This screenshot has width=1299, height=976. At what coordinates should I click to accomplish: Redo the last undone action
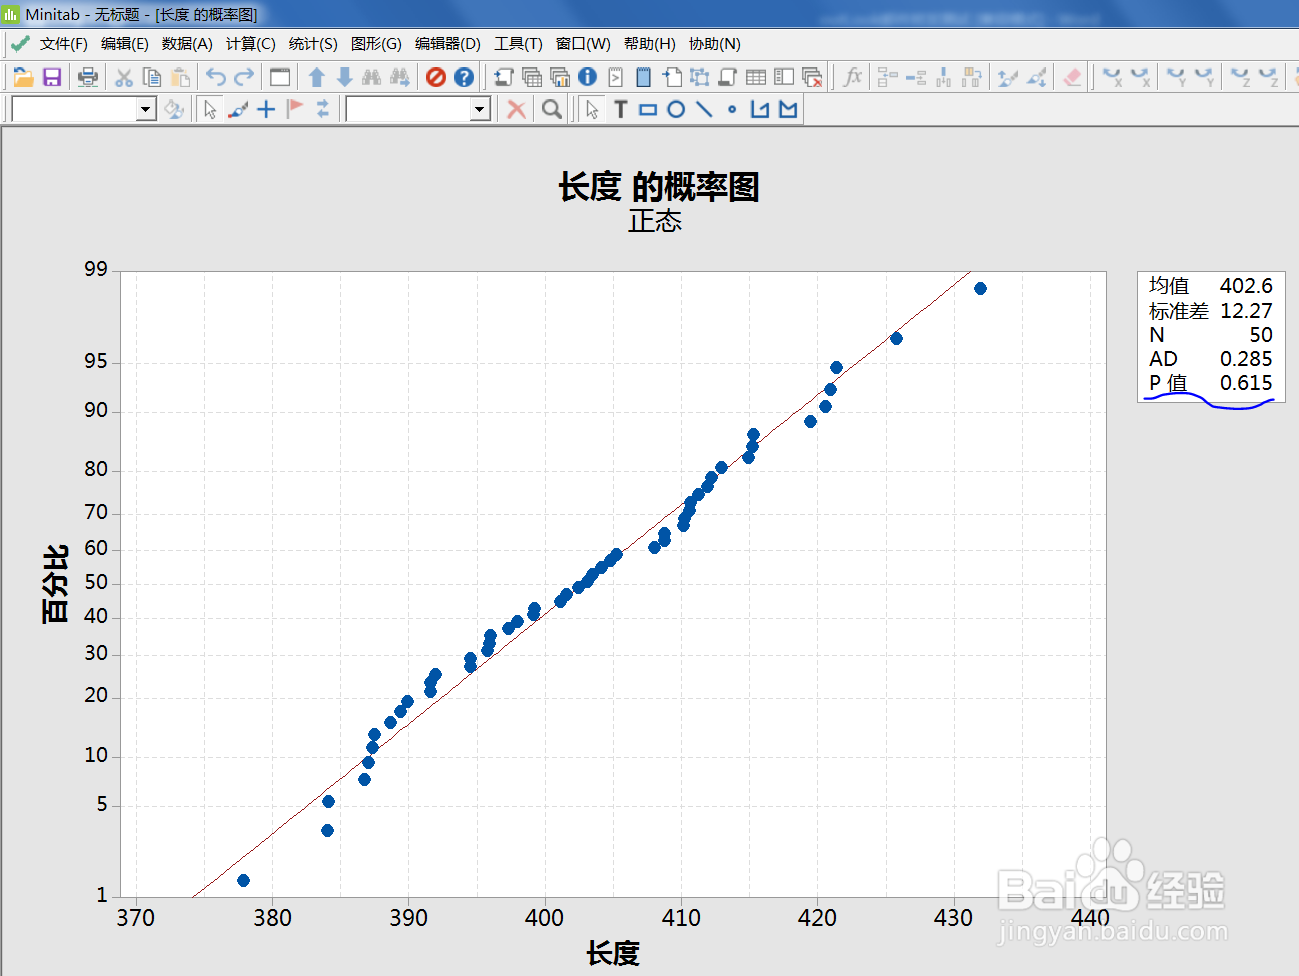pos(244,77)
